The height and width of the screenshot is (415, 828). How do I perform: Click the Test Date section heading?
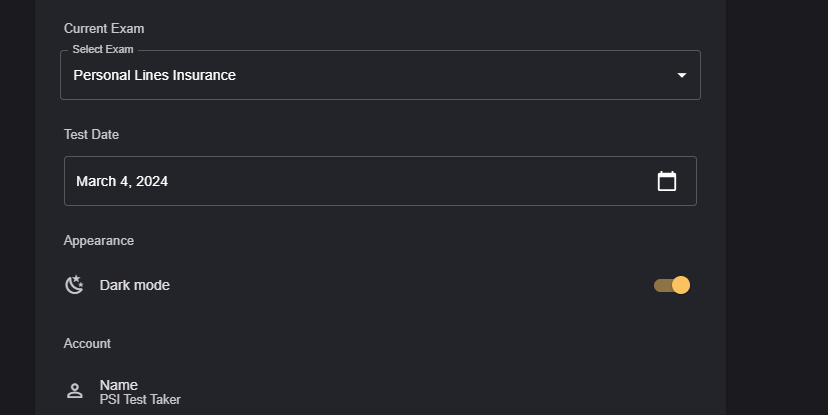click(92, 134)
